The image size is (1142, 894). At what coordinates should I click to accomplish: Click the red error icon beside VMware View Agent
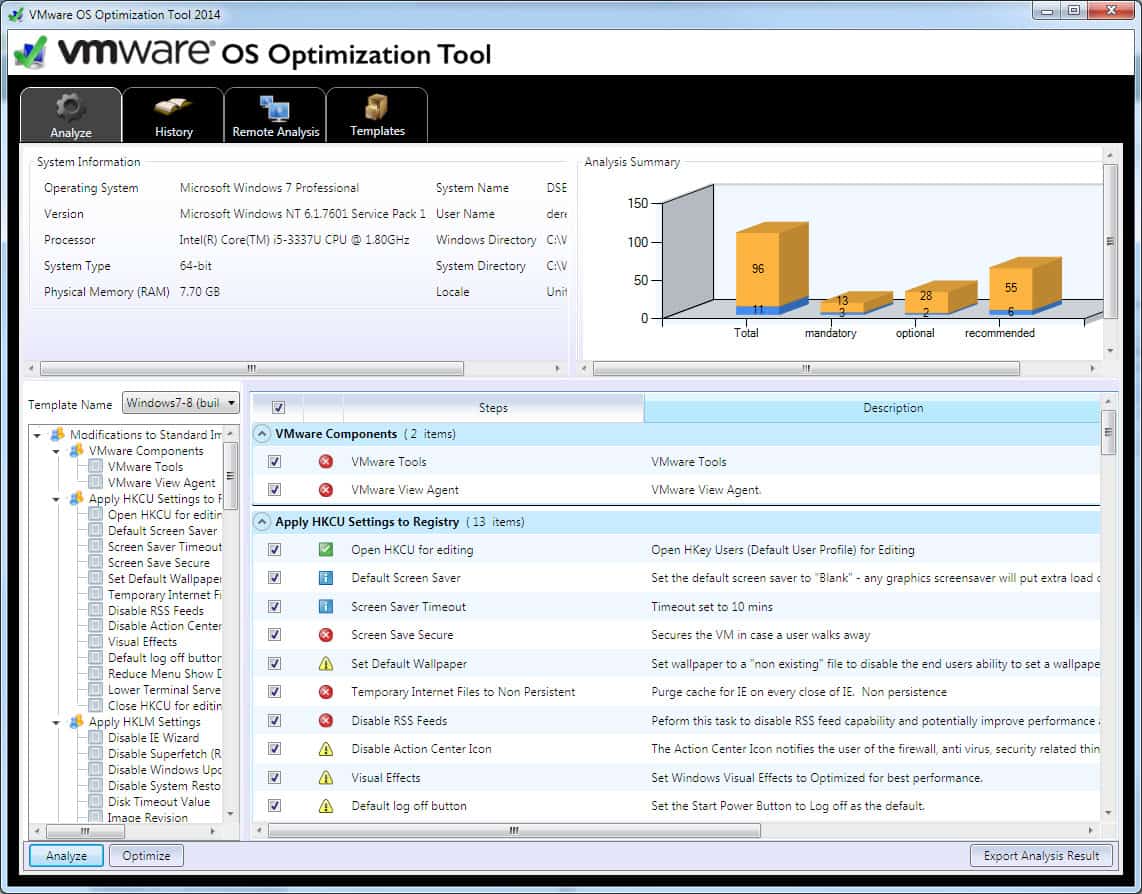click(x=326, y=490)
